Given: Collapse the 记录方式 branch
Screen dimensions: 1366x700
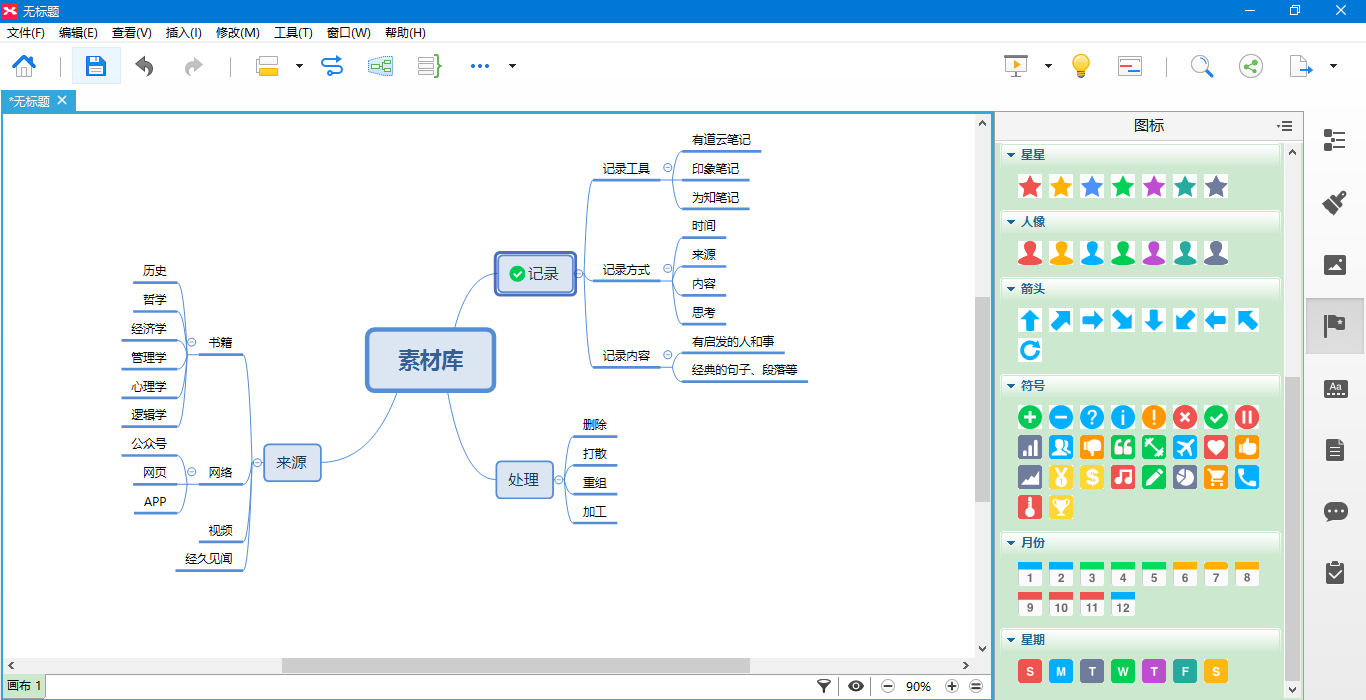Looking at the screenshot, I should point(668,269).
